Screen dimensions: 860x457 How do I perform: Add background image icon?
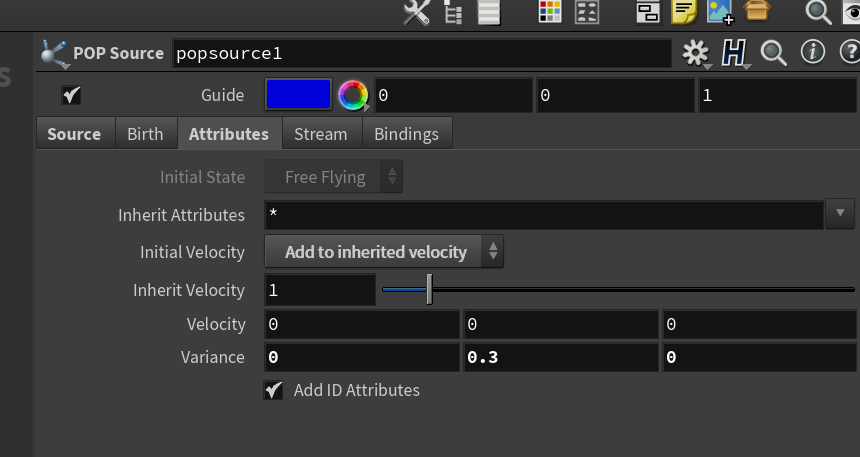[x=720, y=12]
